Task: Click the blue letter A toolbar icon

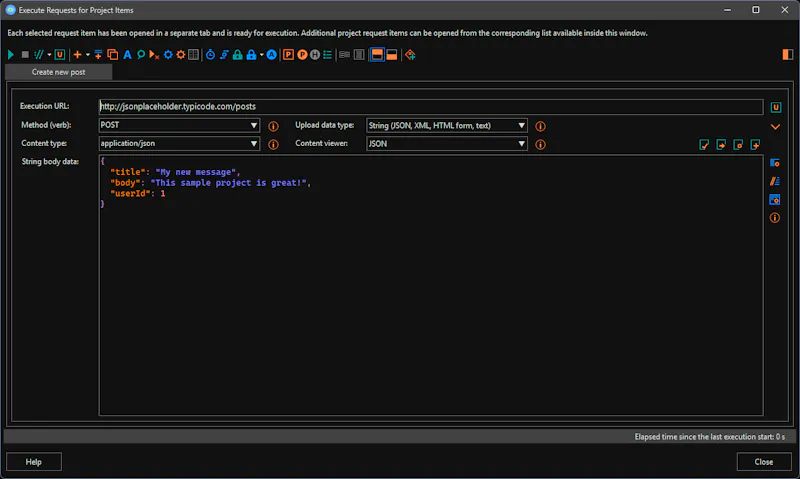Action: pos(127,55)
